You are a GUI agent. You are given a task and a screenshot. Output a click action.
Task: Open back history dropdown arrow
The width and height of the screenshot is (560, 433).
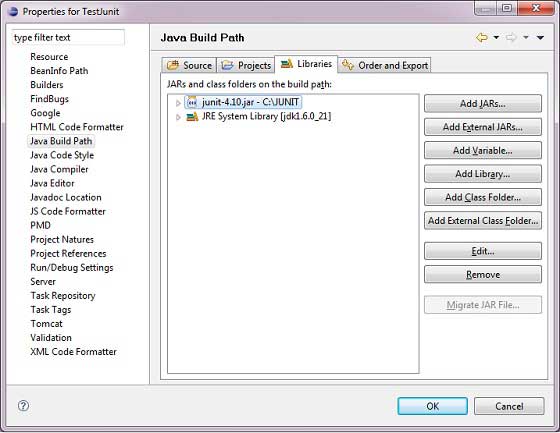pyautogui.click(x=496, y=37)
